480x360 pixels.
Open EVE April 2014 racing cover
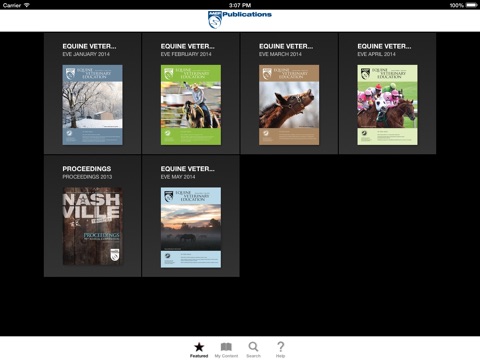tap(387, 105)
